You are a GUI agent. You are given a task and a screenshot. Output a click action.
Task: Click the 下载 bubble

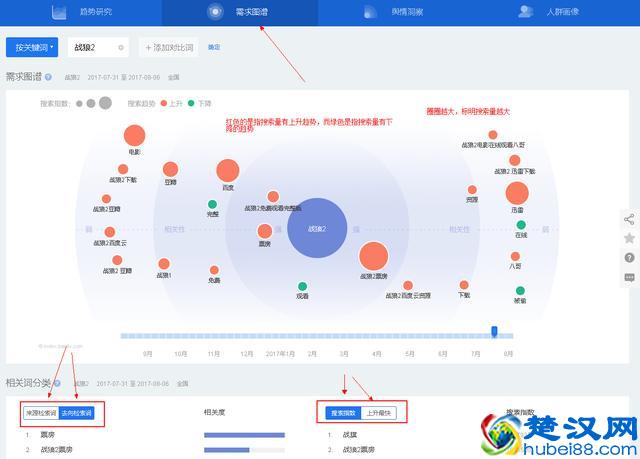464,285
